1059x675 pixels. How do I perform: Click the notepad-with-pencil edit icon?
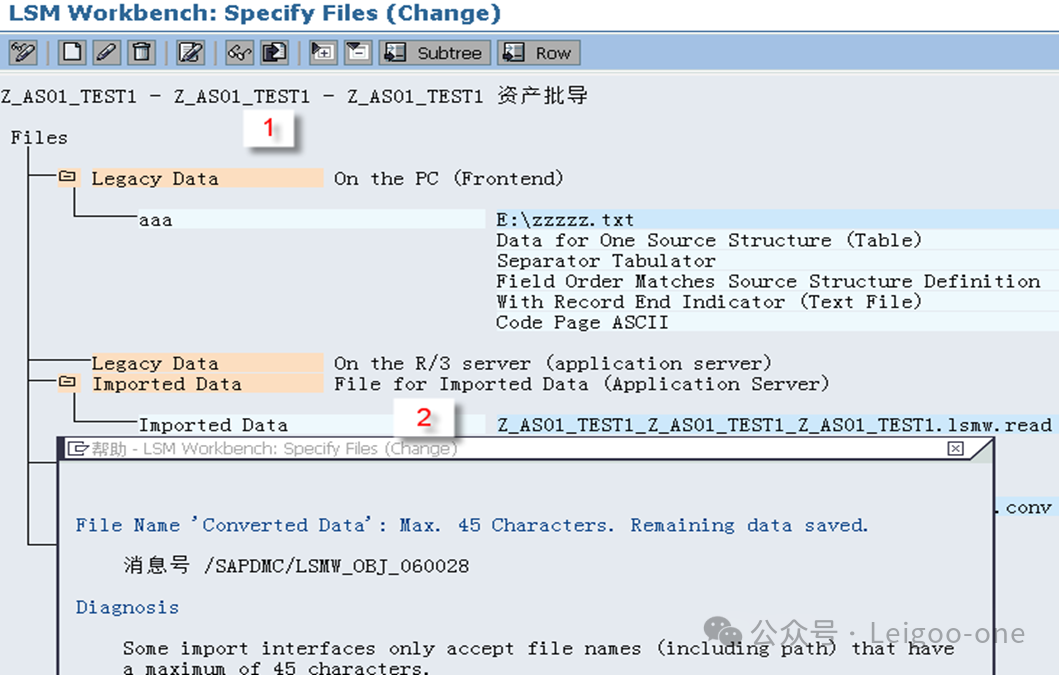(190, 52)
